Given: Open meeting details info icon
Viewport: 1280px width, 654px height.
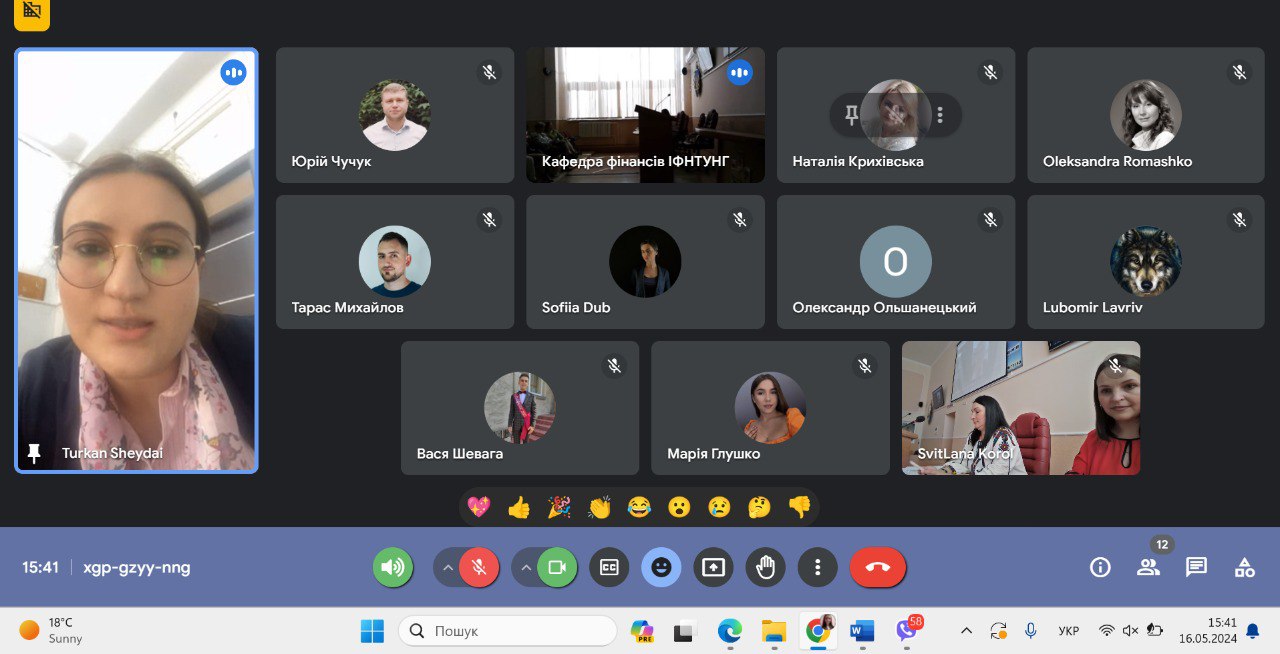Looking at the screenshot, I should point(1100,567).
